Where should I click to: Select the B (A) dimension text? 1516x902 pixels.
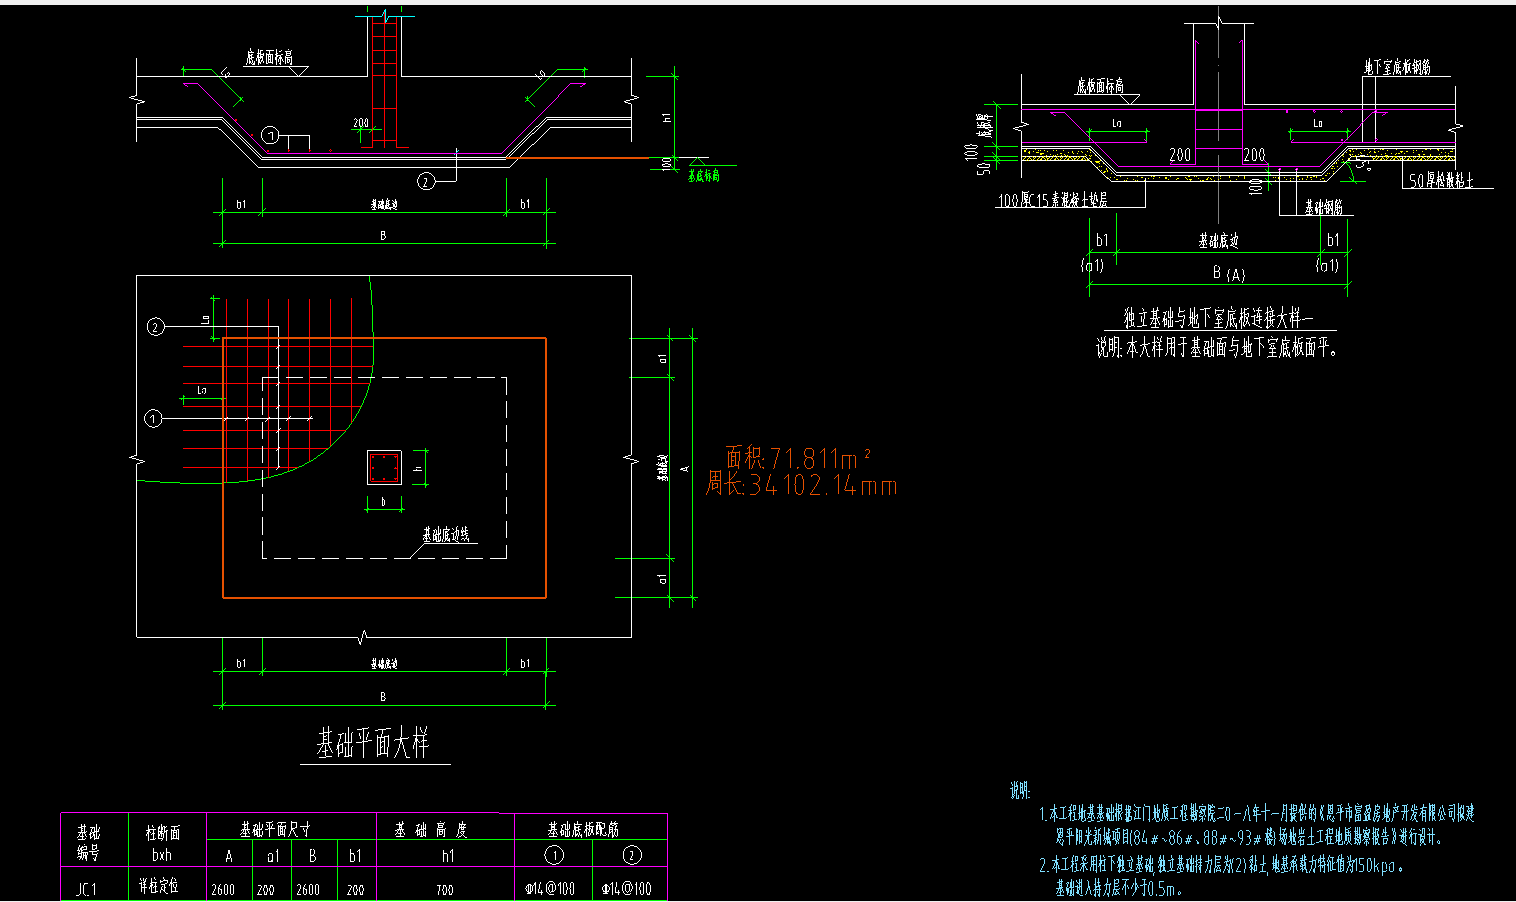point(1228,274)
